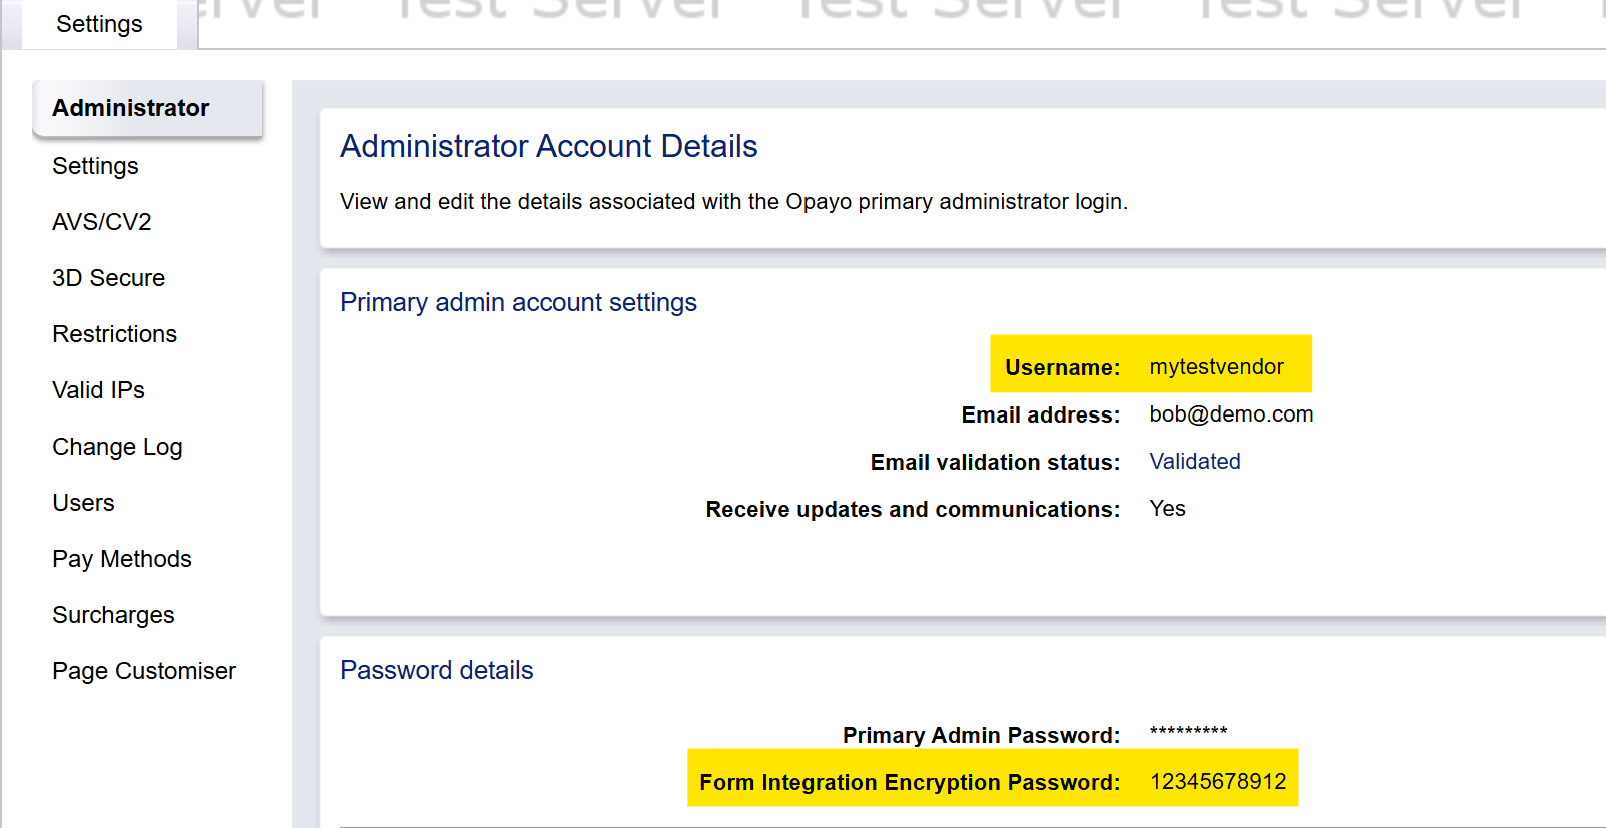
Task: Click the masked Primary Admin Password value
Action: (x=1188, y=732)
